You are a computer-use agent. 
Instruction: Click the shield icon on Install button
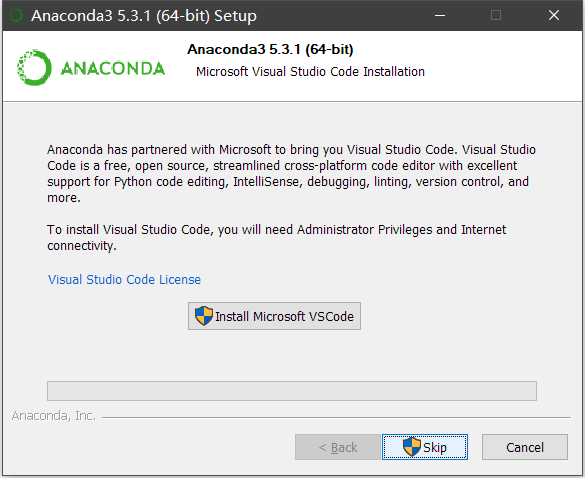click(x=204, y=316)
